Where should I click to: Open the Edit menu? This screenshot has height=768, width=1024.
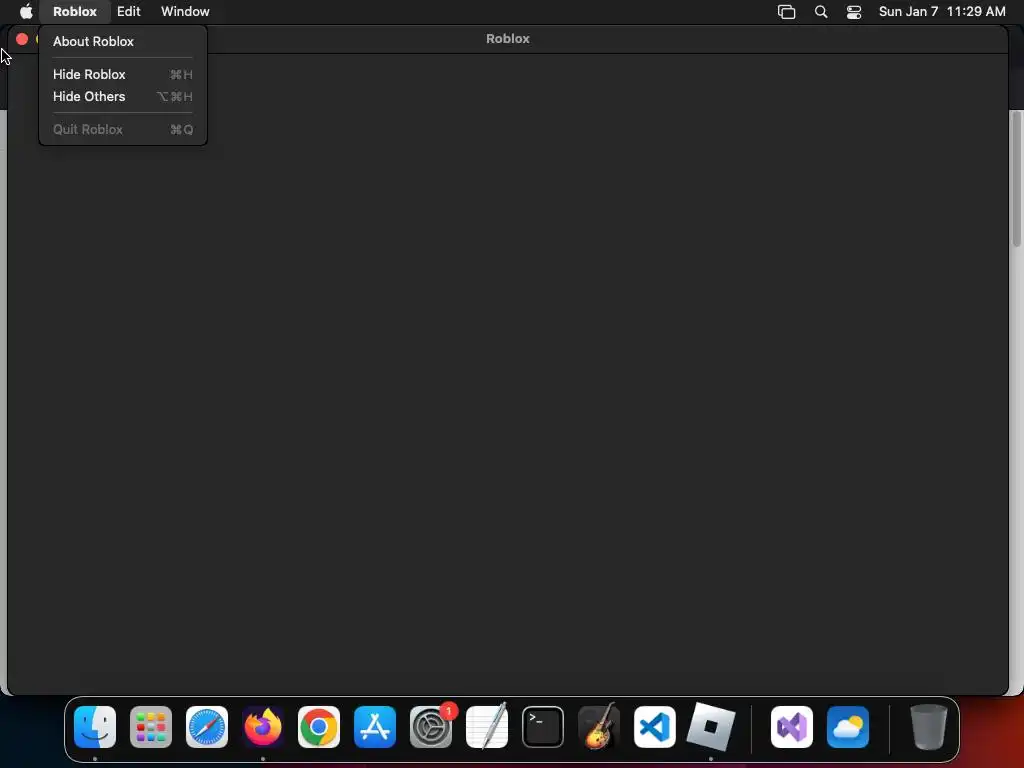pyautogui.click(x=129, y=11)
